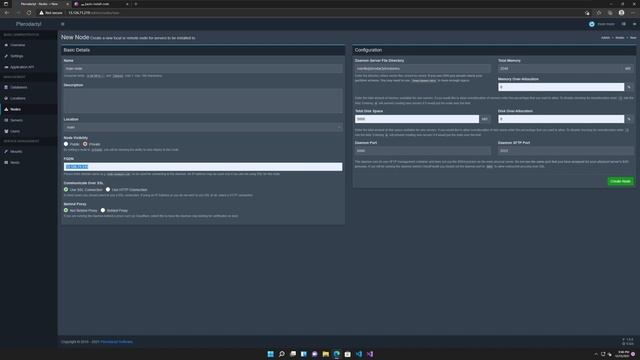Switch to the second browser tab

pyautogui.click(x=101, y=4)
